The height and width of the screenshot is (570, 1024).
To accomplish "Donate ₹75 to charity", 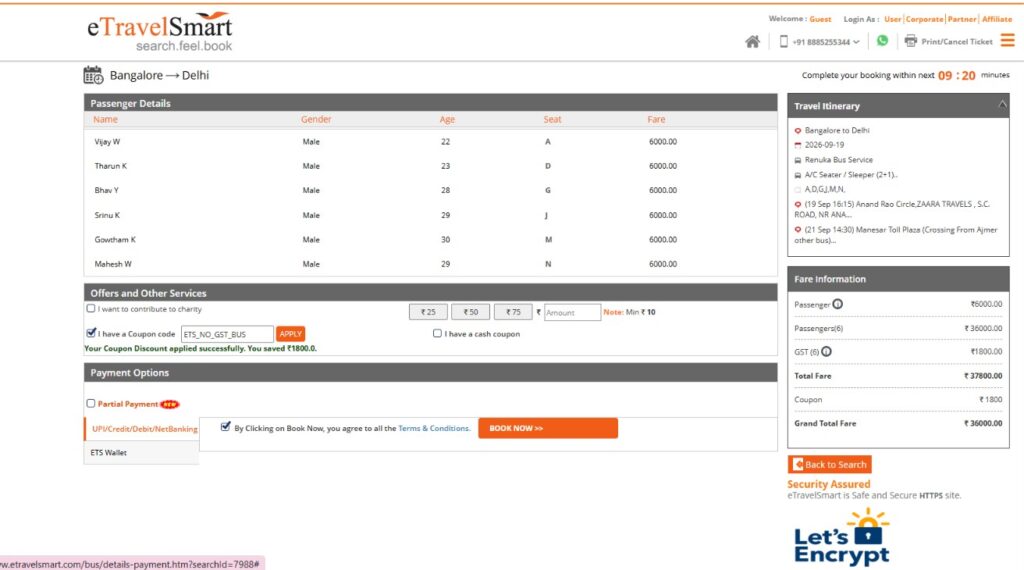I will pos(513,312).
